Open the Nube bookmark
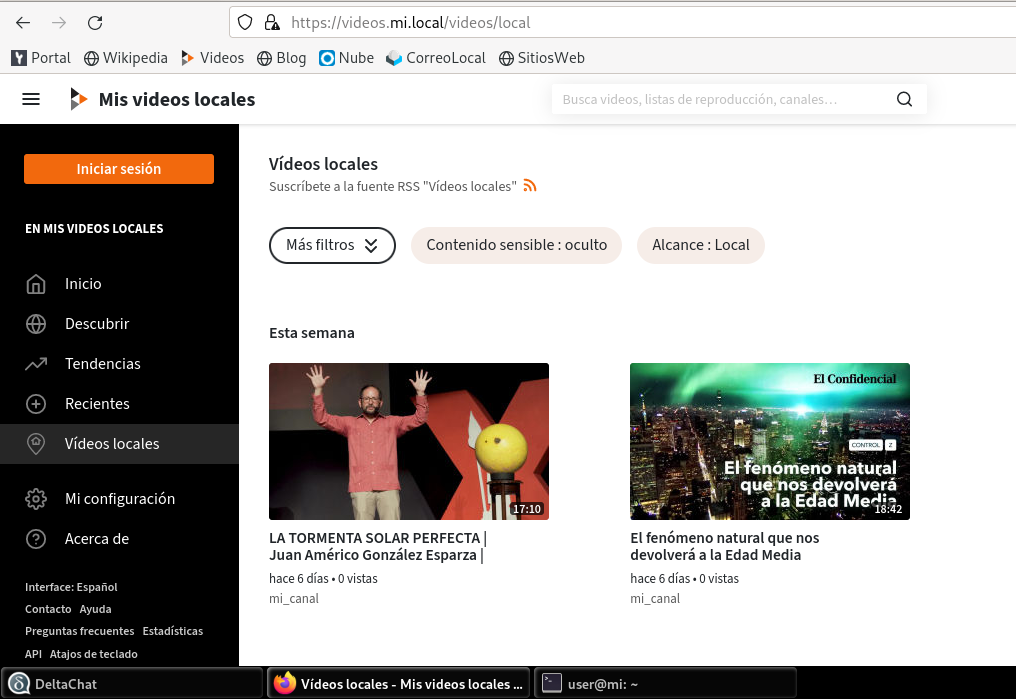The image size is (1016, 699). click(347, 58)
